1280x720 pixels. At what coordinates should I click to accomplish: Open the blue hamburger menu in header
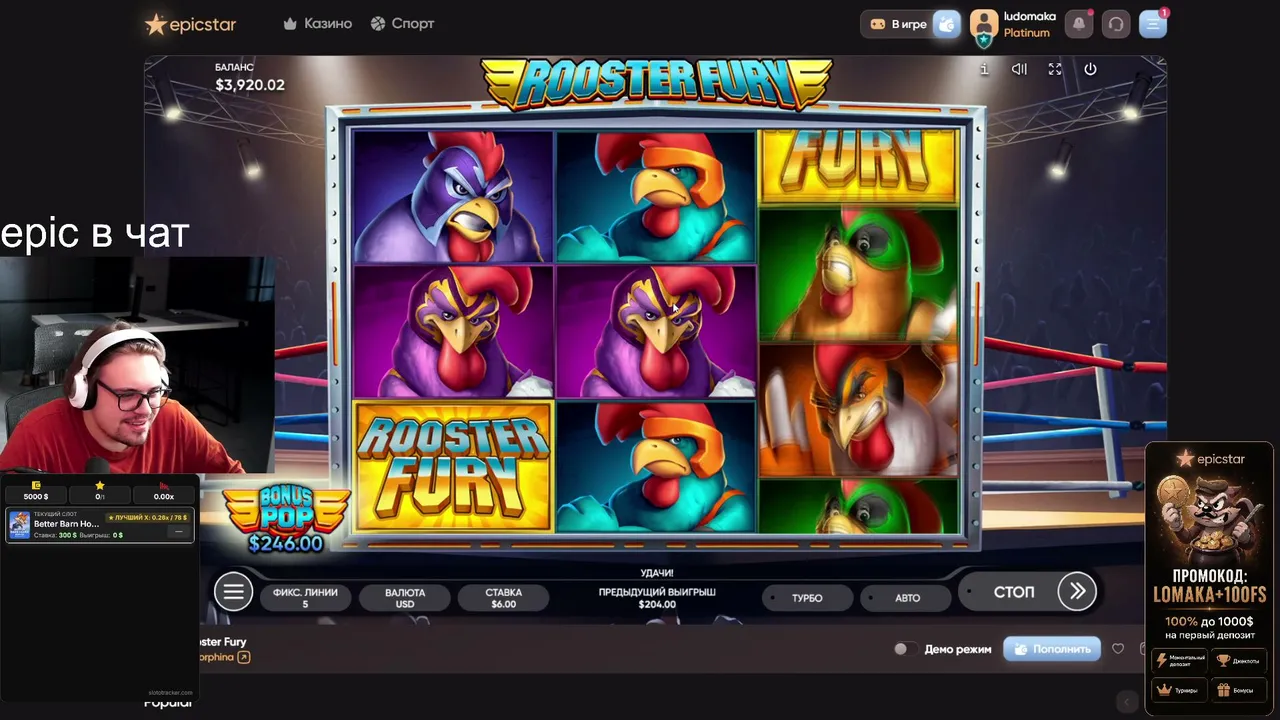[x=1153, y=24]
